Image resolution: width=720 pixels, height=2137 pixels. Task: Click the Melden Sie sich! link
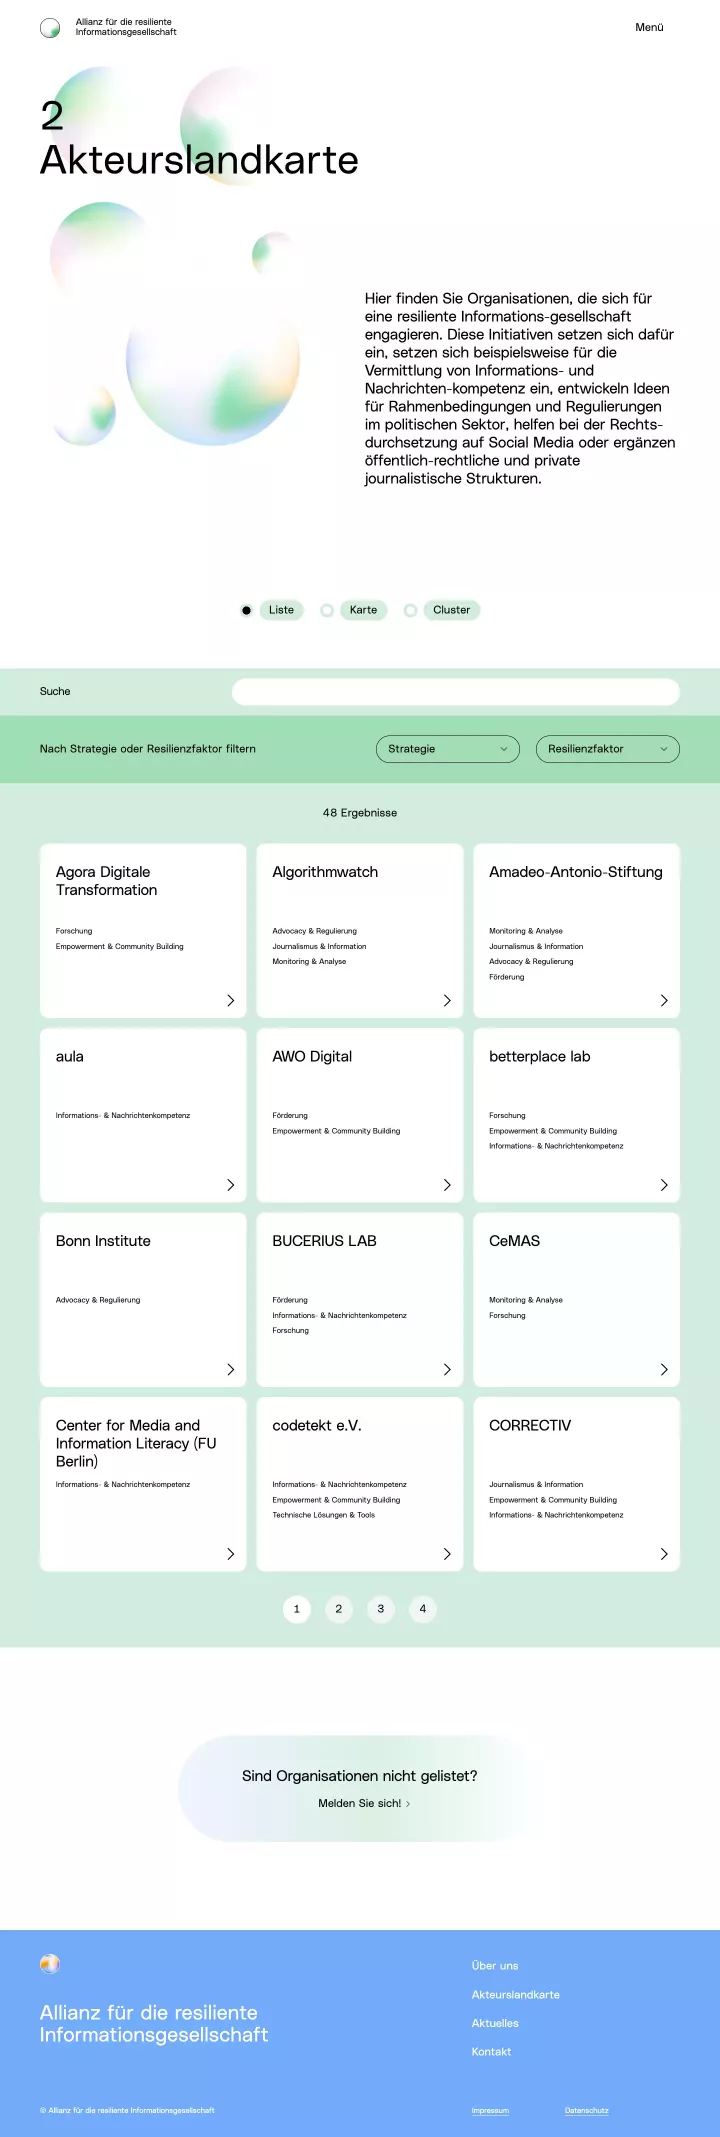click(364, 1803)
